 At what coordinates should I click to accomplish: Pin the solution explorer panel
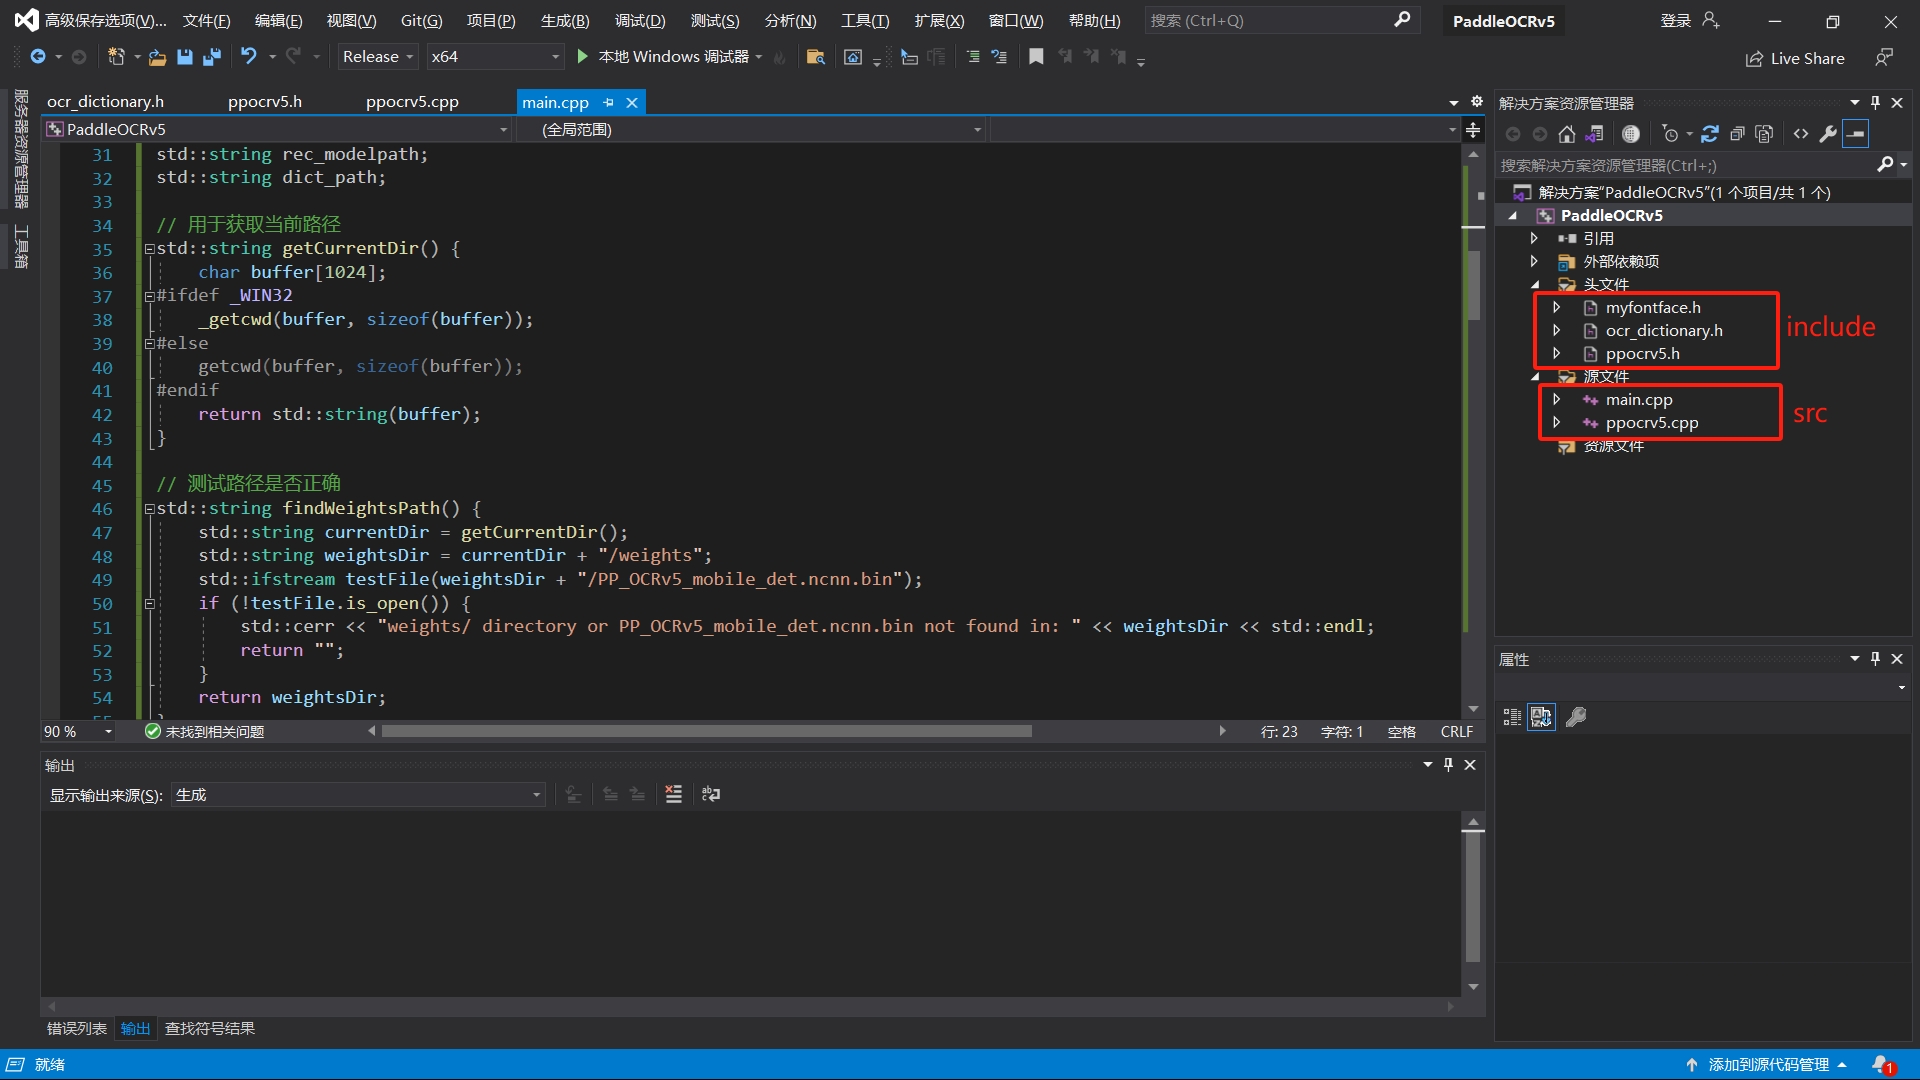(1876, 103)
